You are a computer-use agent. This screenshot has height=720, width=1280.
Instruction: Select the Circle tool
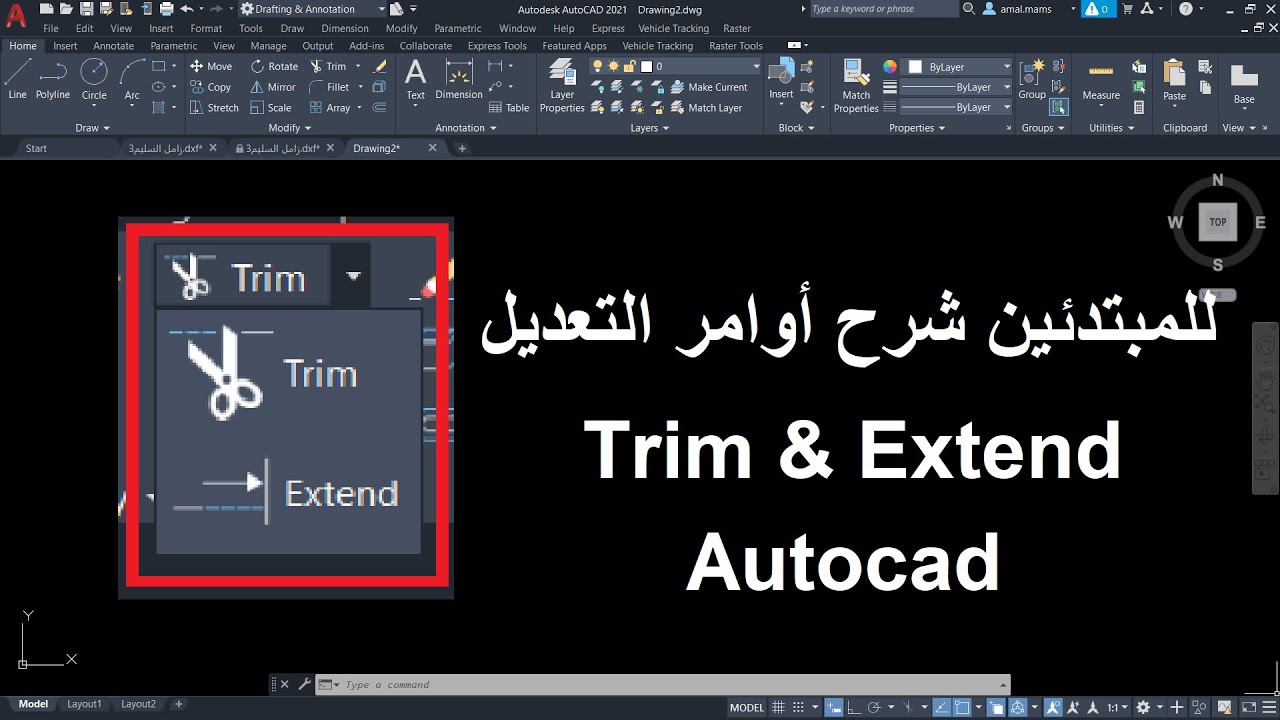pos(94,79)
